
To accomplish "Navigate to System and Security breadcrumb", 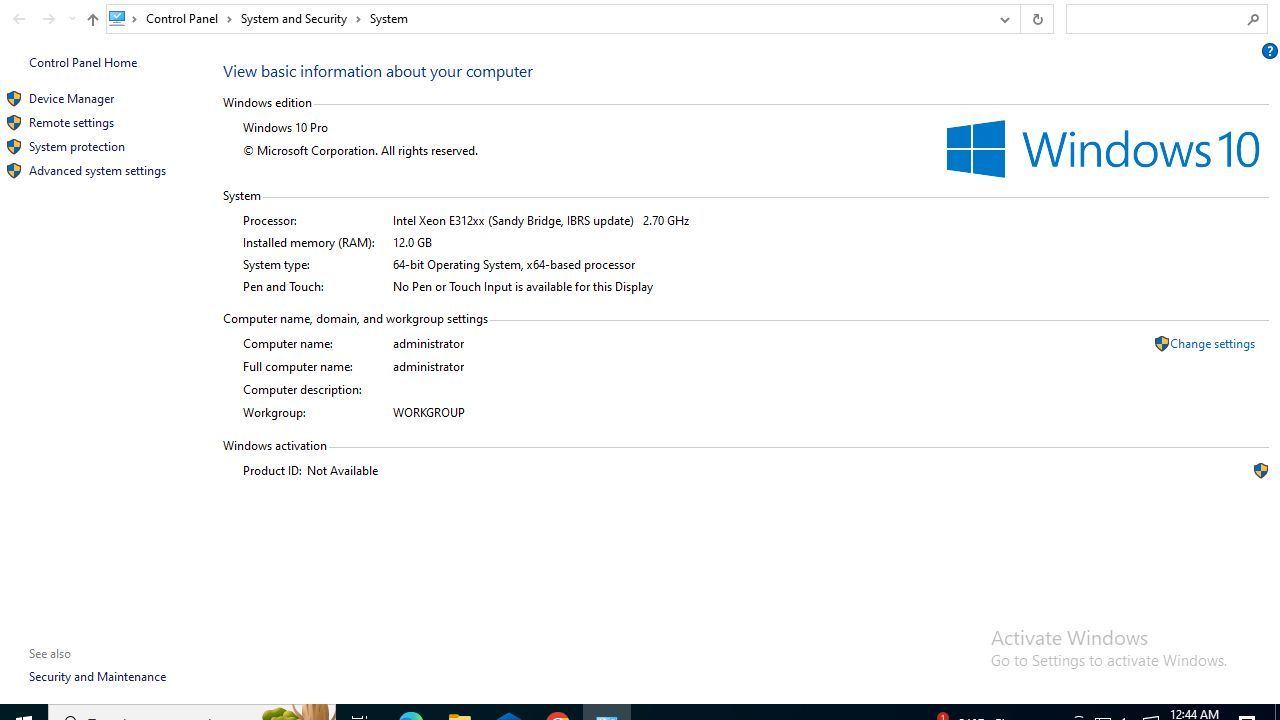I will pyautogui.click(x=293, y=19).
